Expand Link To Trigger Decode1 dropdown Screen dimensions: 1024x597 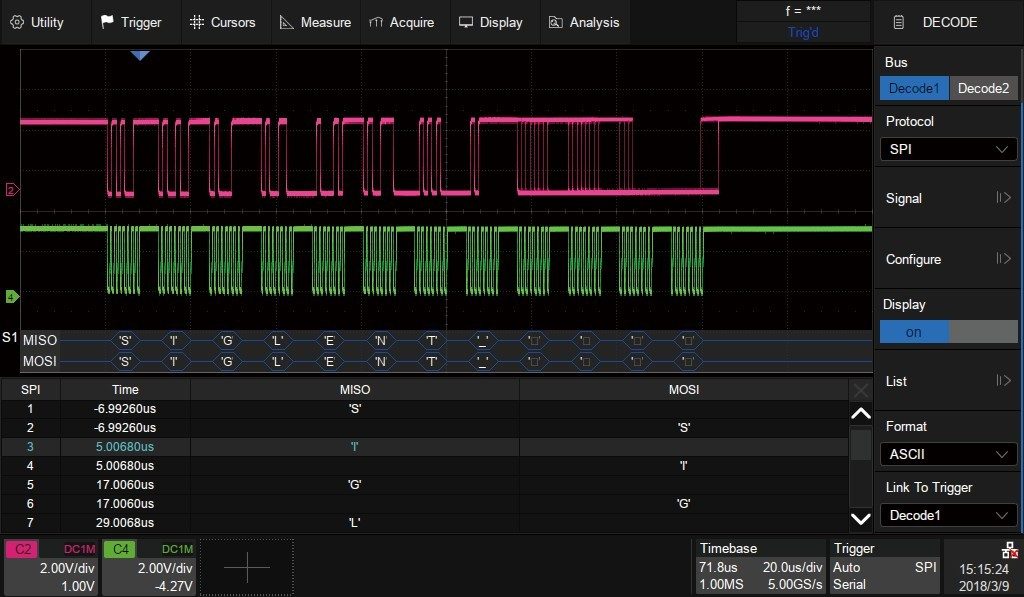click(948, 515)
